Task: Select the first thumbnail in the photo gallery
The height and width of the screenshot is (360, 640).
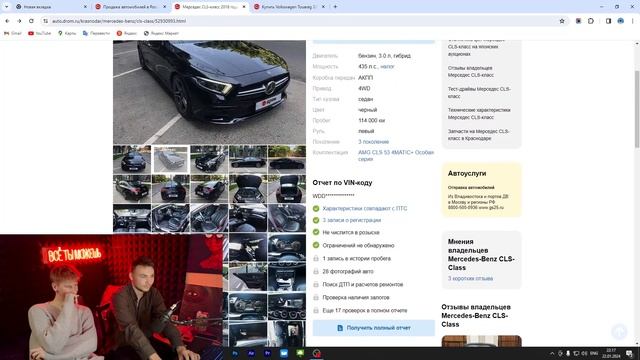Action: (x=132, y=159)
